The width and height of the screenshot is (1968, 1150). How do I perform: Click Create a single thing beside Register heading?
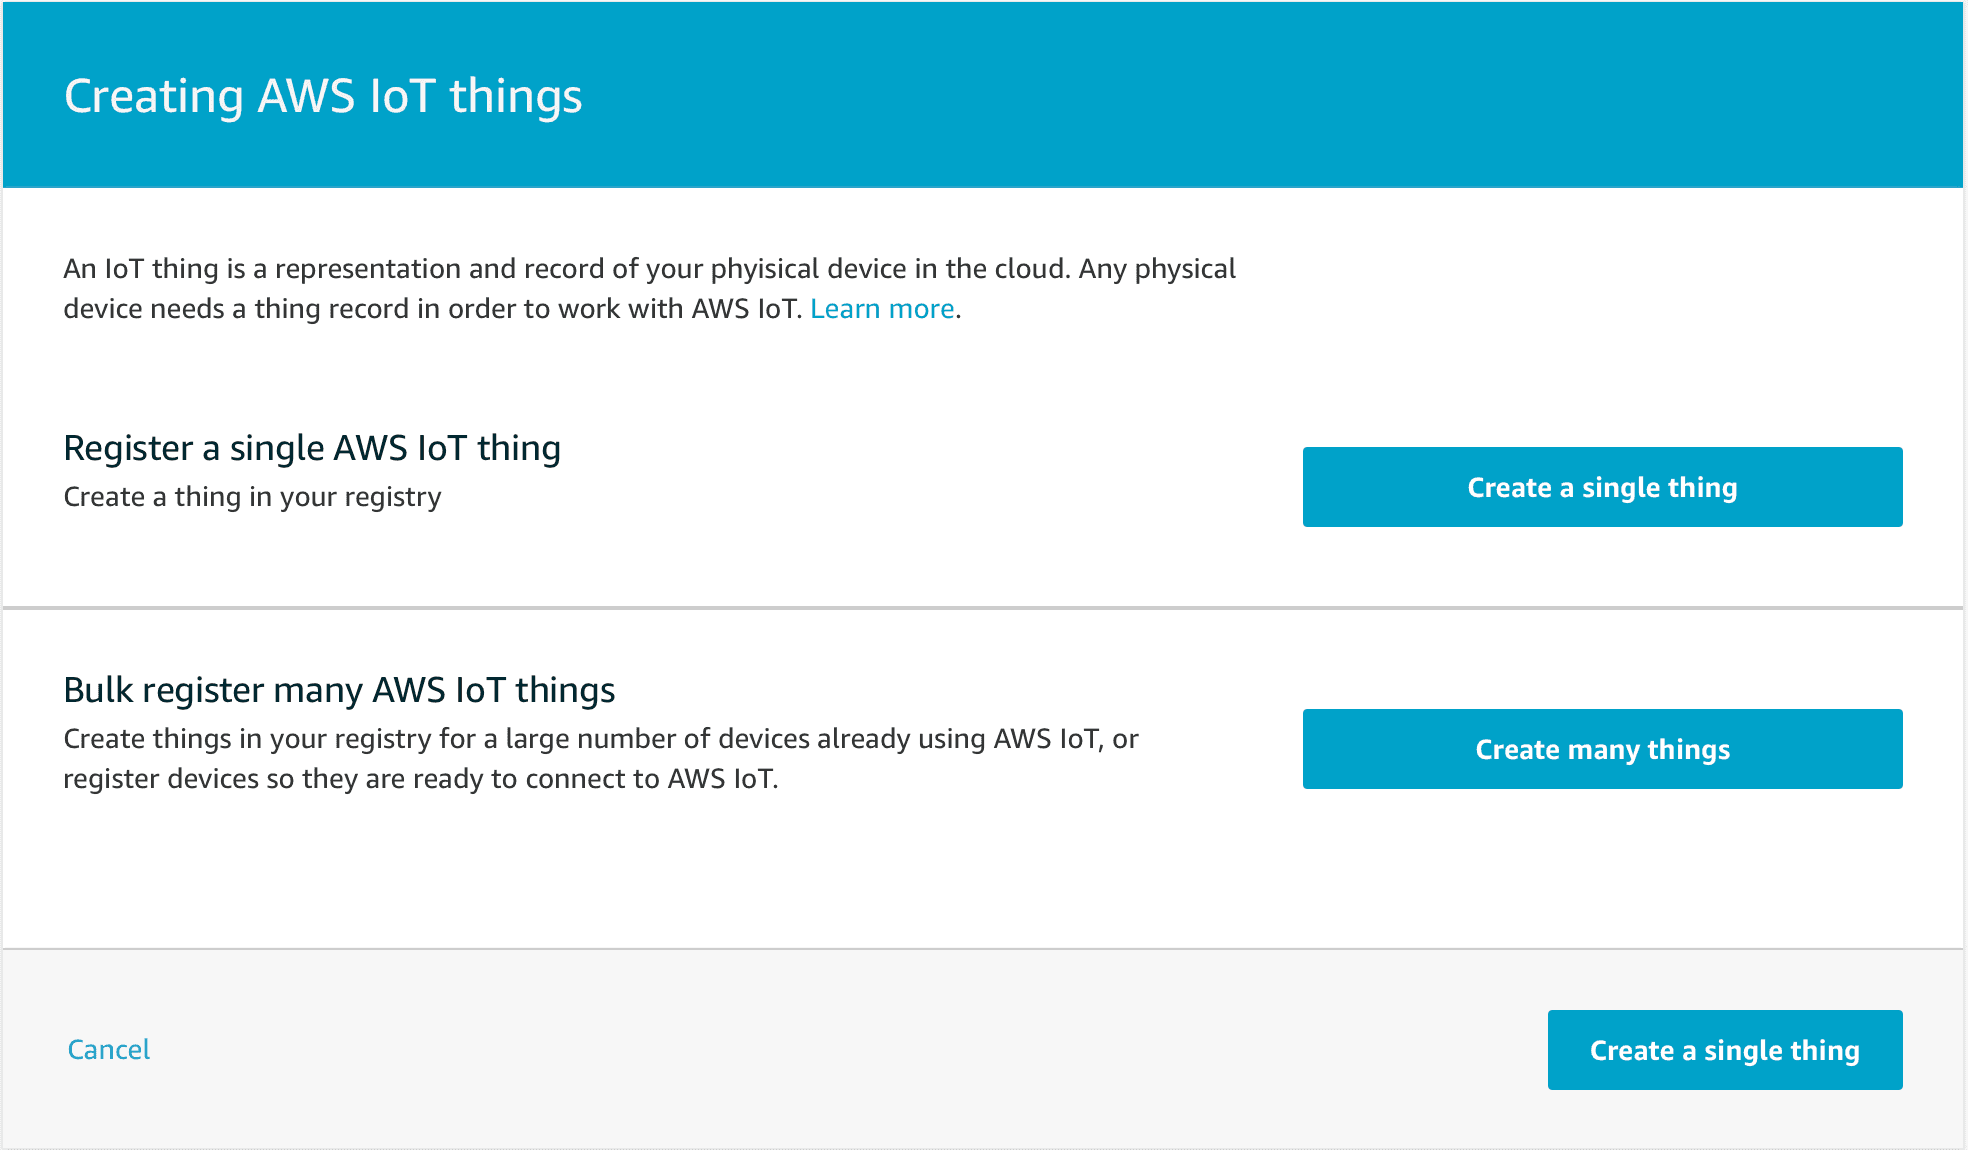1602,487
